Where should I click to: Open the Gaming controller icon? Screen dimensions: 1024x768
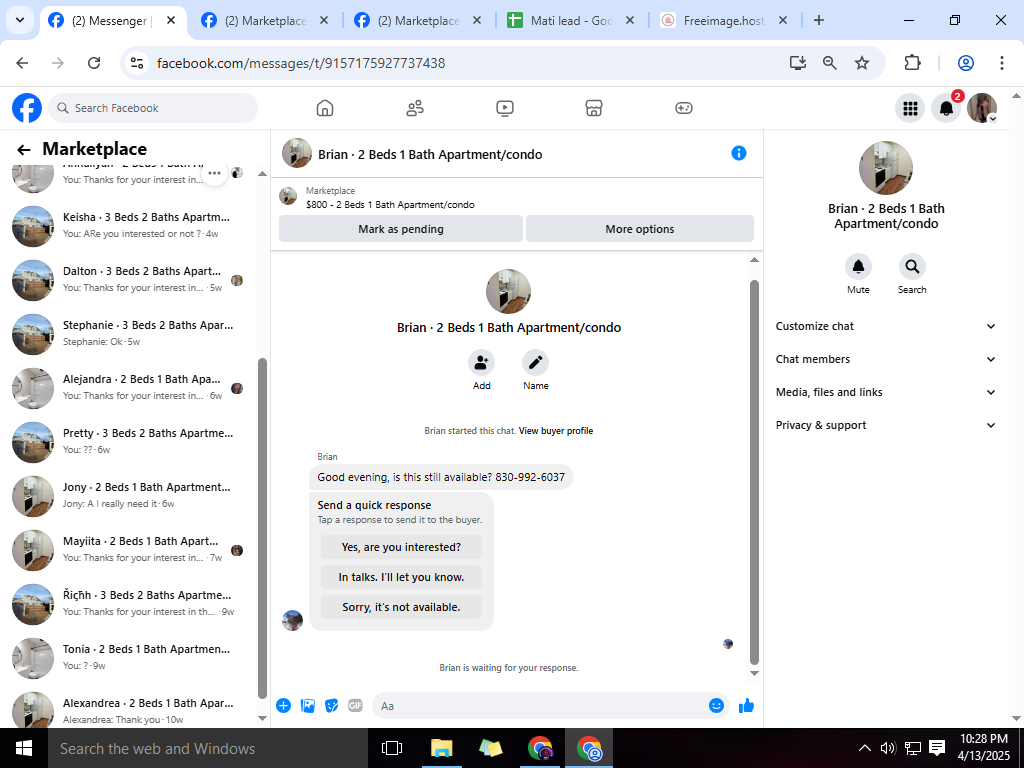684,108
